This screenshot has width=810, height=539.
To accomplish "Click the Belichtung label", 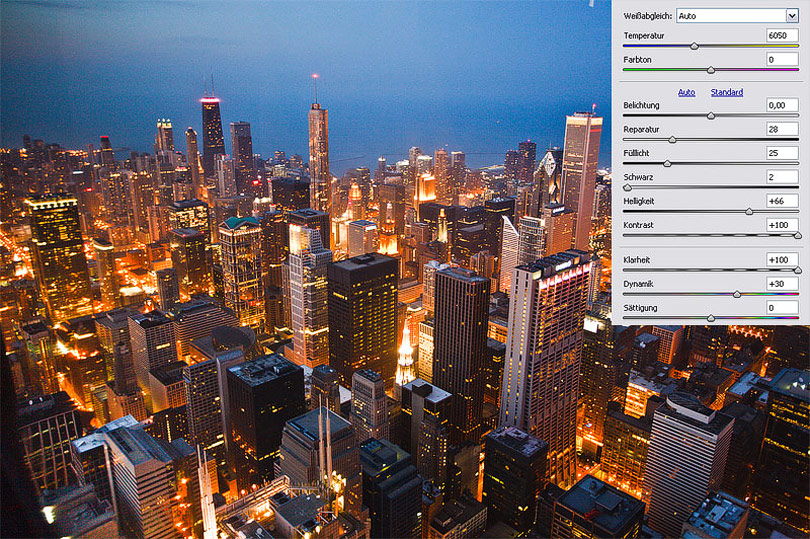I will pos(641,105).
